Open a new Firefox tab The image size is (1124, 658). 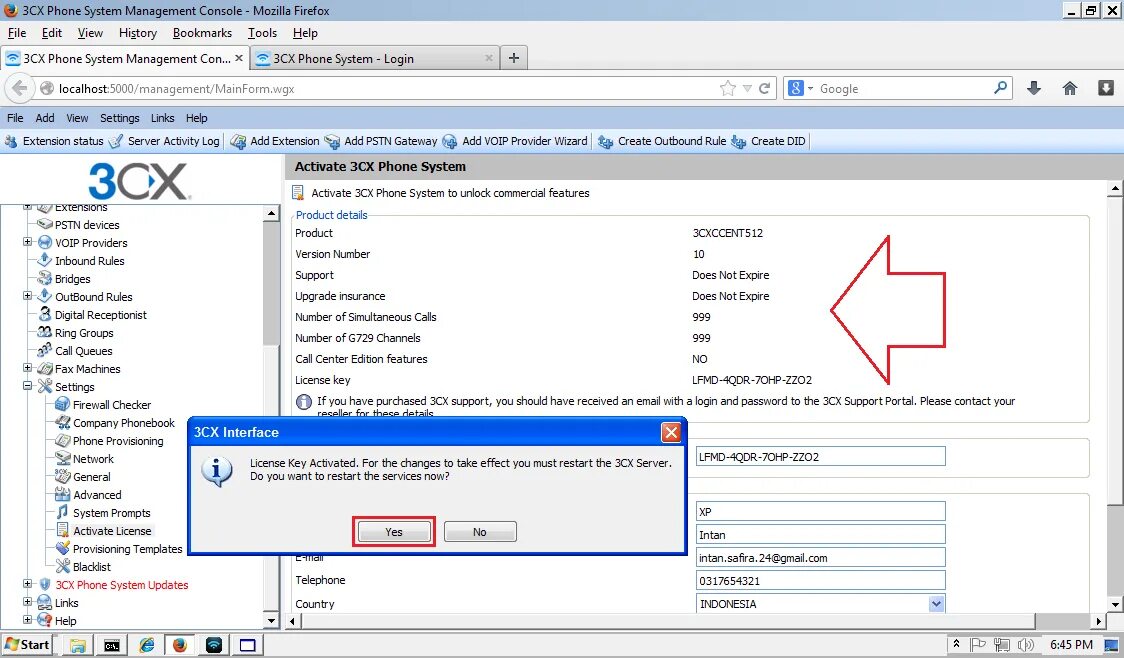(x=513, y=58)
